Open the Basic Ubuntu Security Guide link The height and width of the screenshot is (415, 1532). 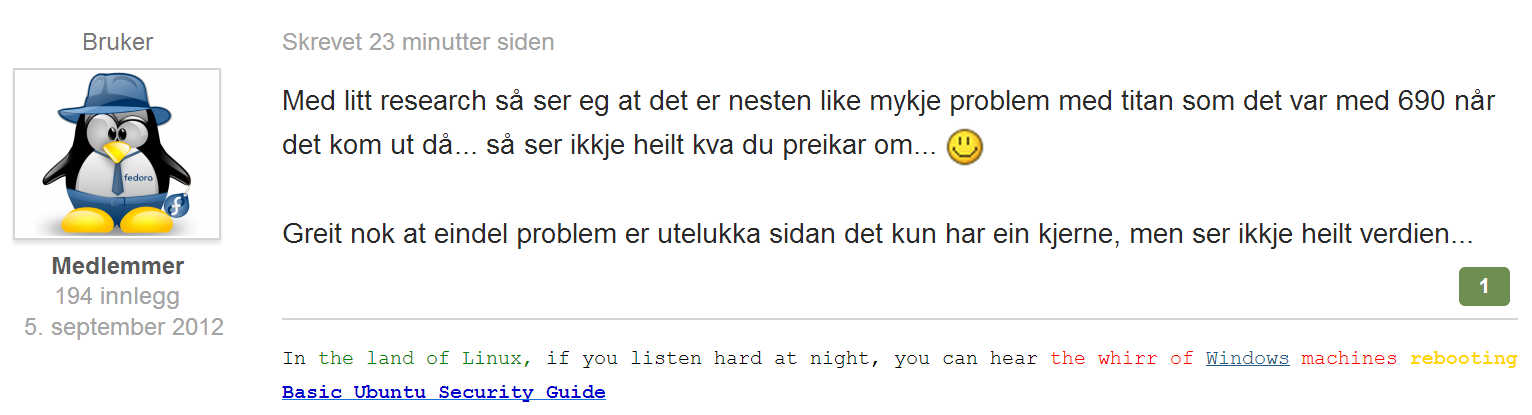444,392
